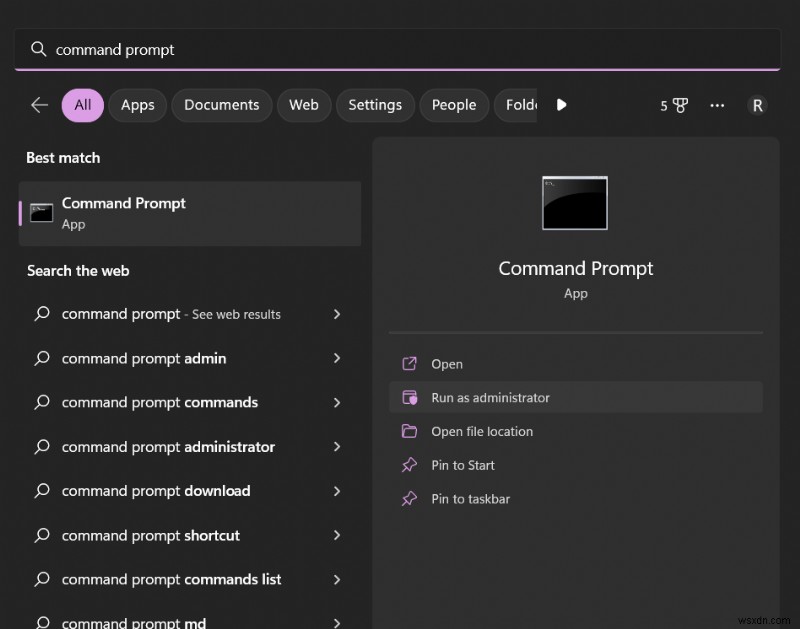
Task: Click the Open file location folder icon
Action: click(409, 431)
